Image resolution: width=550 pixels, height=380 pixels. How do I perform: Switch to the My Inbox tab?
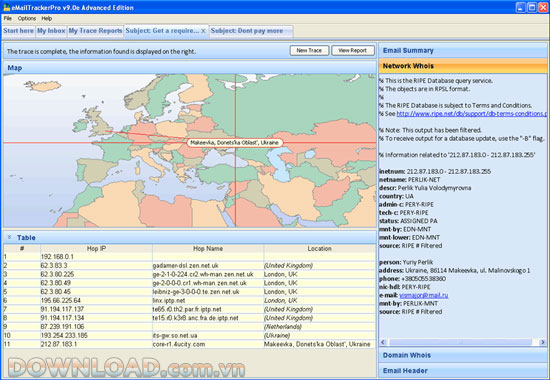pyautogui.click(x=51, y=31)
